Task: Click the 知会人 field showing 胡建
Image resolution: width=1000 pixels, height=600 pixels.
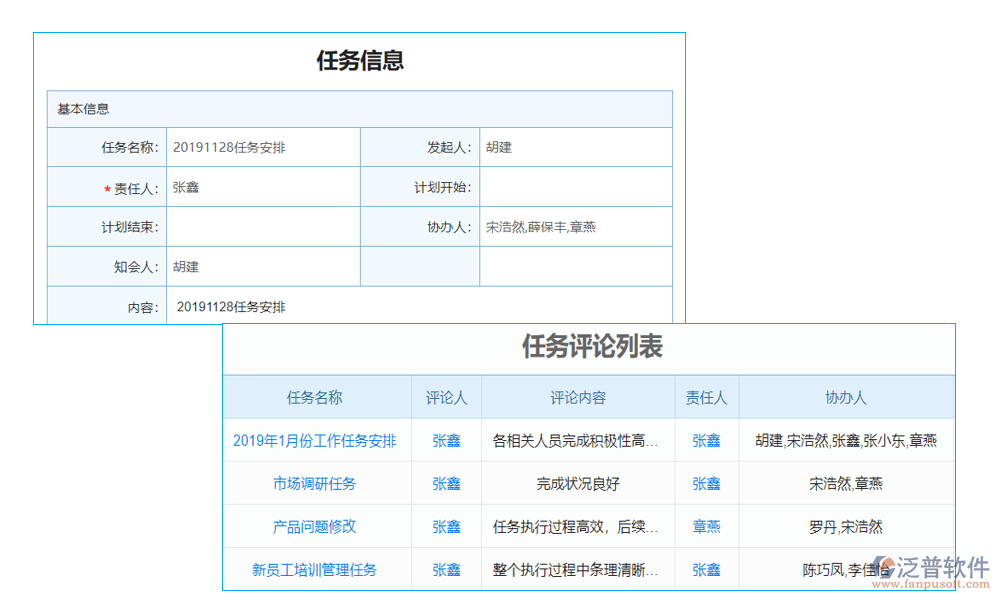Action: (263, 266)
